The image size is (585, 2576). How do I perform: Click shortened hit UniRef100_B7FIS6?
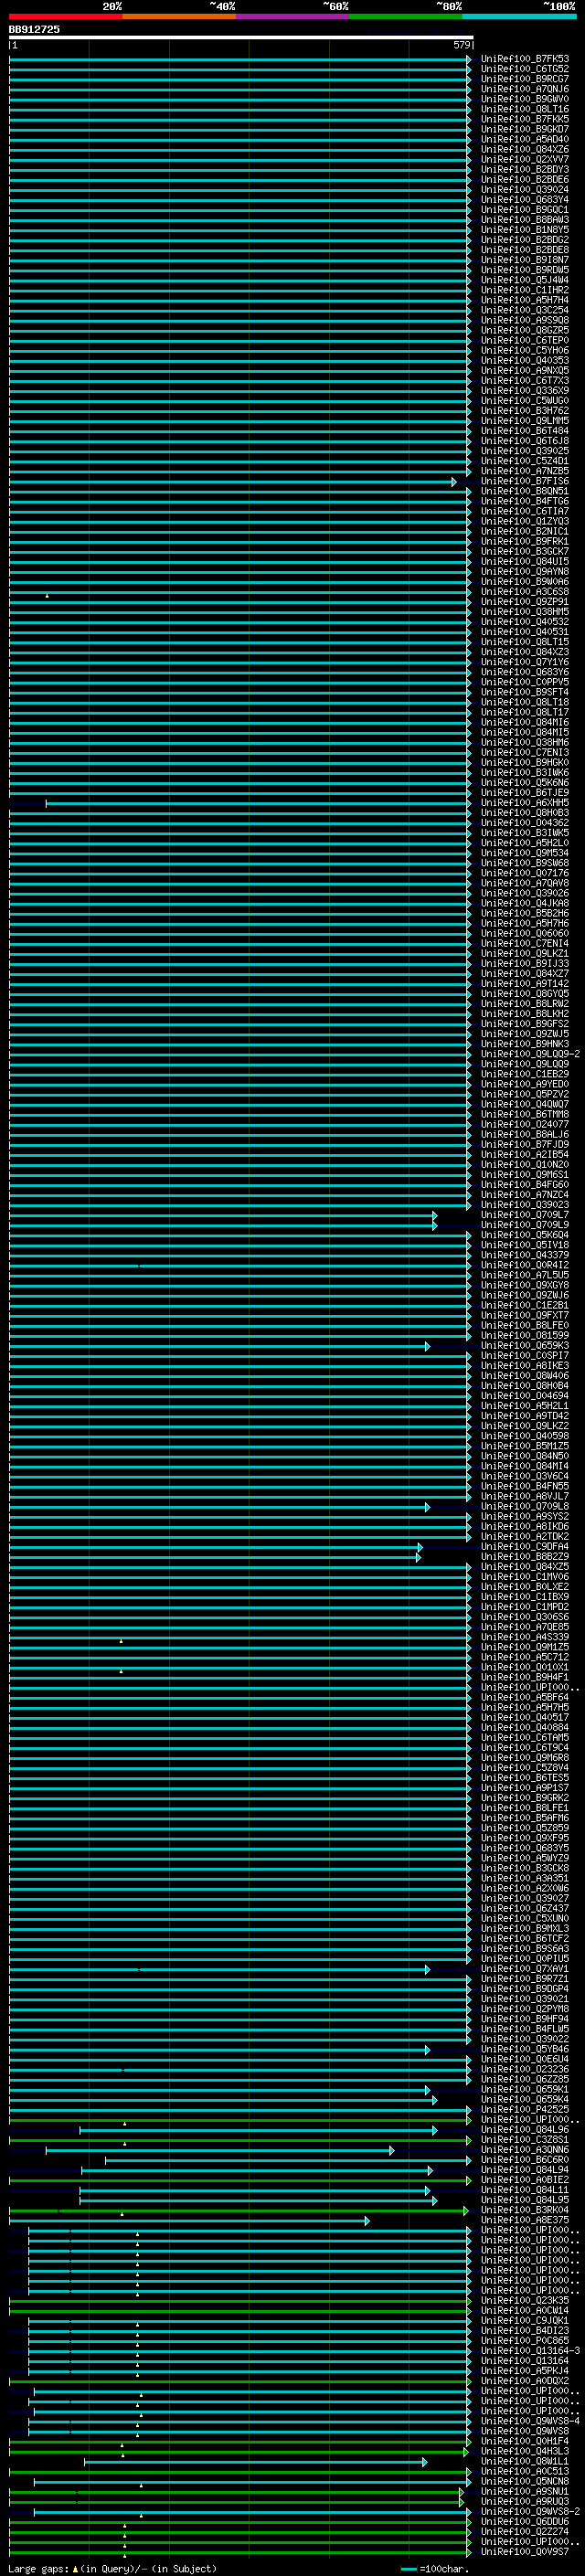[524, 481]
